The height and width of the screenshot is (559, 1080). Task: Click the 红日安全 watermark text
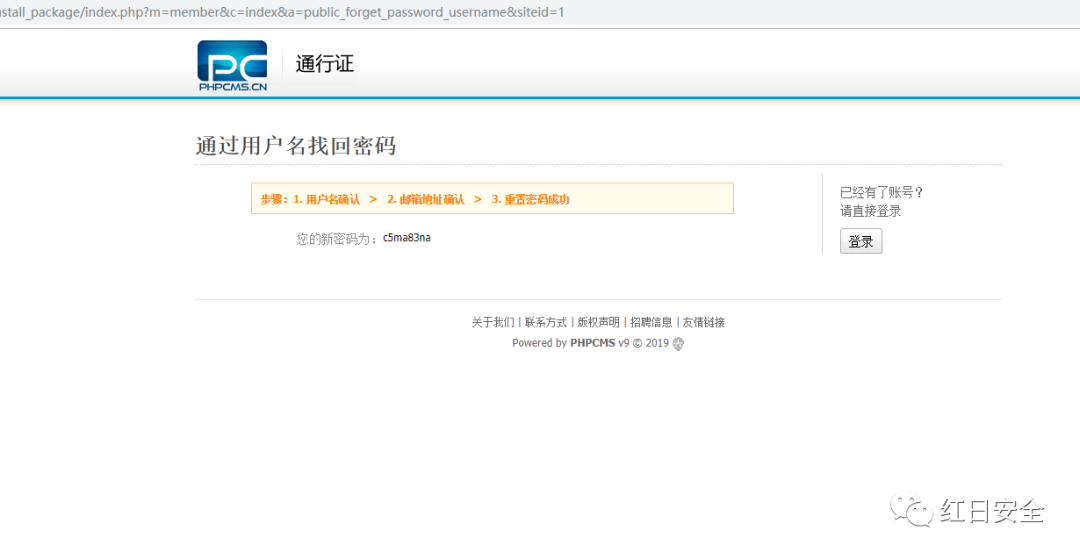coord(992,511)
